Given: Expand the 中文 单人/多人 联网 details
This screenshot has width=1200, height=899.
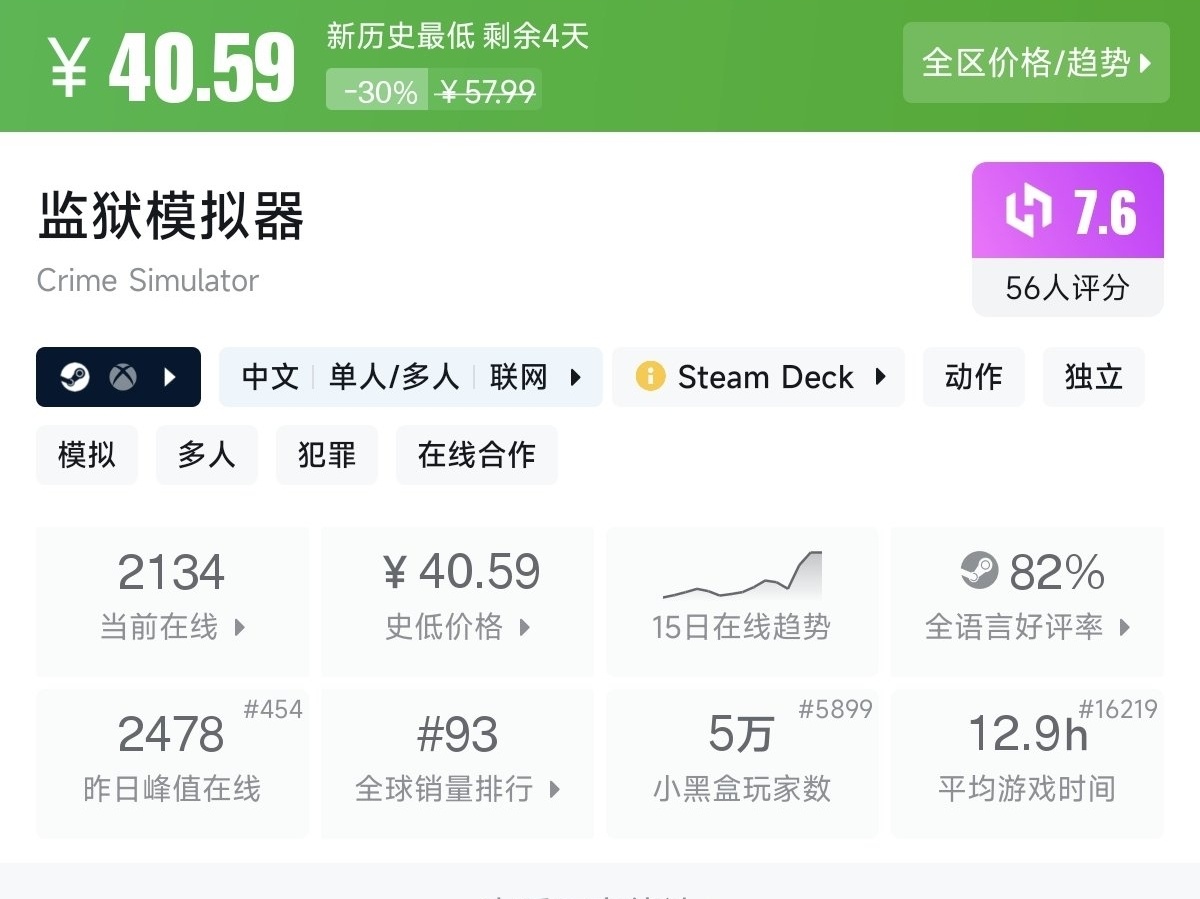Looking at the screenshot, I should 411,377.
